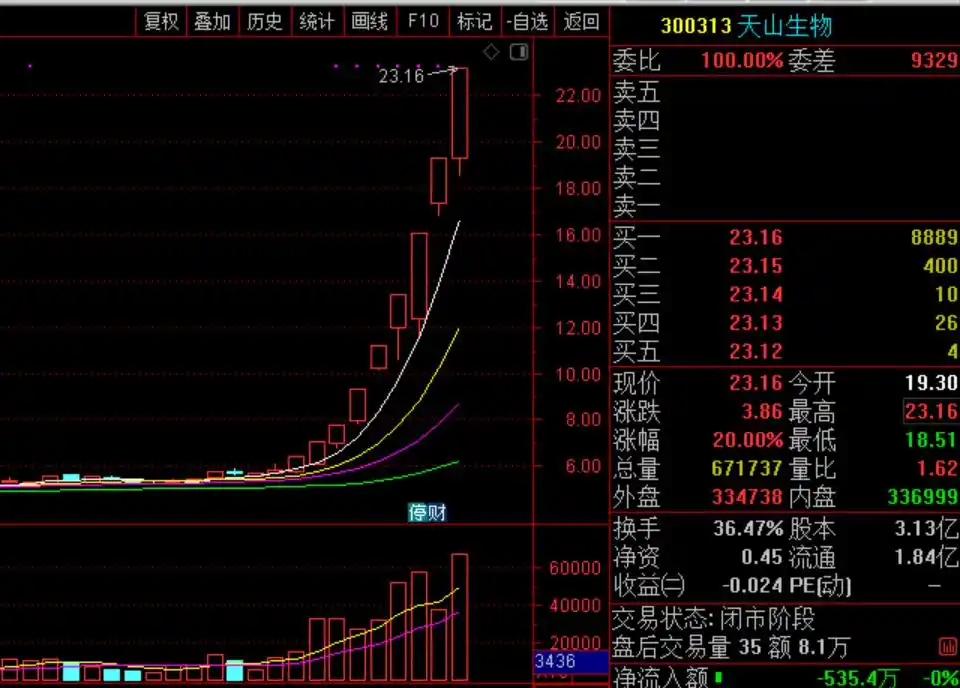960x688 pixels.
Task: Select the 买四 bid price 23.13
Action: pos(756,323)
